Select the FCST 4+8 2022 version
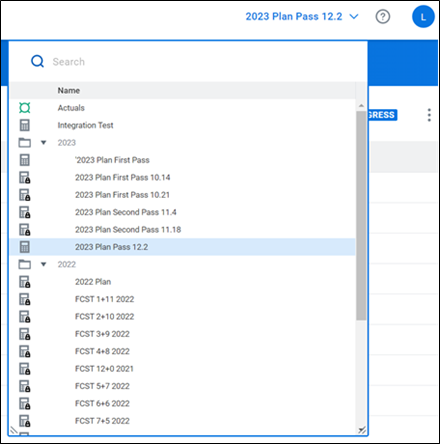Viewport: 440px width, 444px height. pyautogui.click(x=102, y=351)
